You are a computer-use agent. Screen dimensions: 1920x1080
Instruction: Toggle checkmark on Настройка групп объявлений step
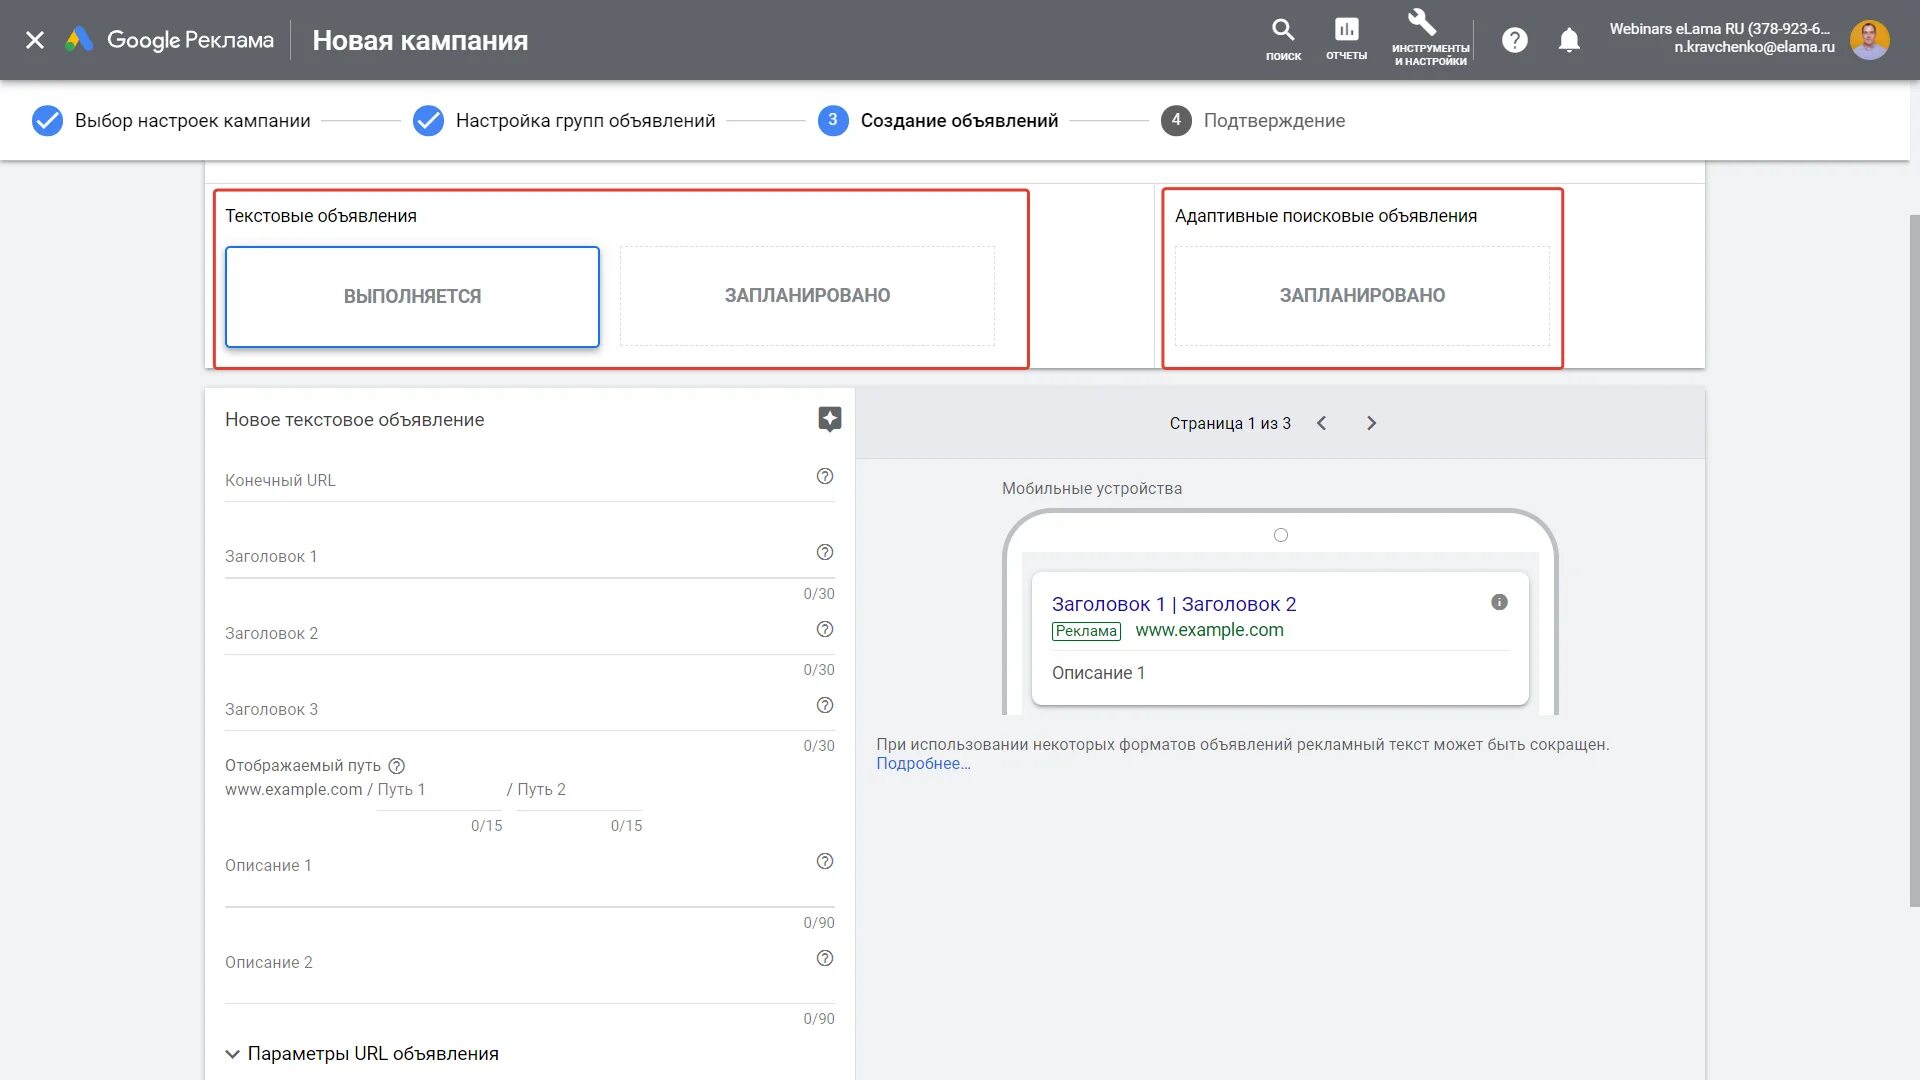427,120
